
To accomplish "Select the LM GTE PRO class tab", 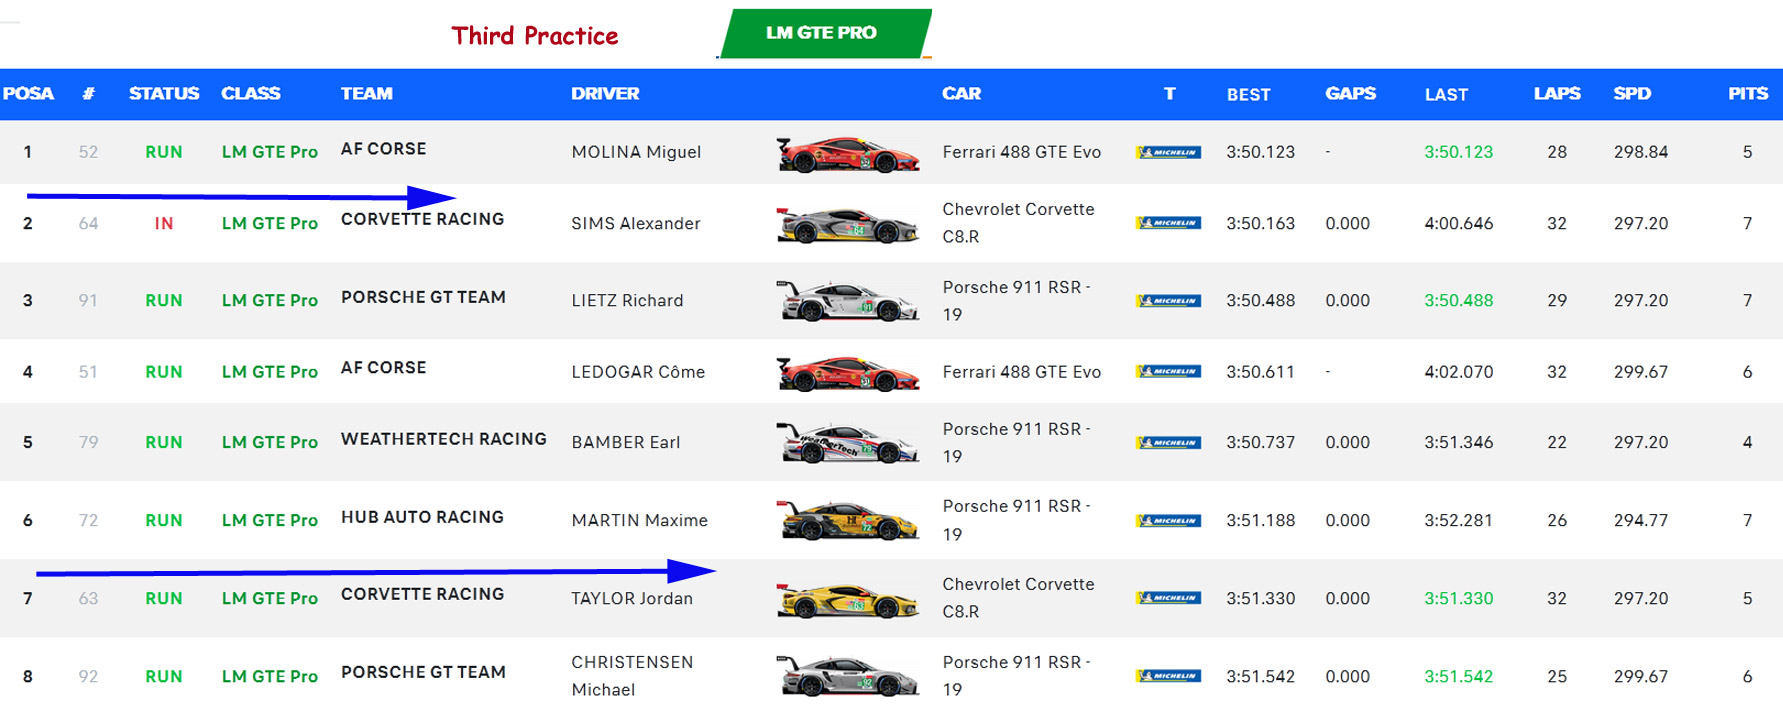I will click(824, 33).
